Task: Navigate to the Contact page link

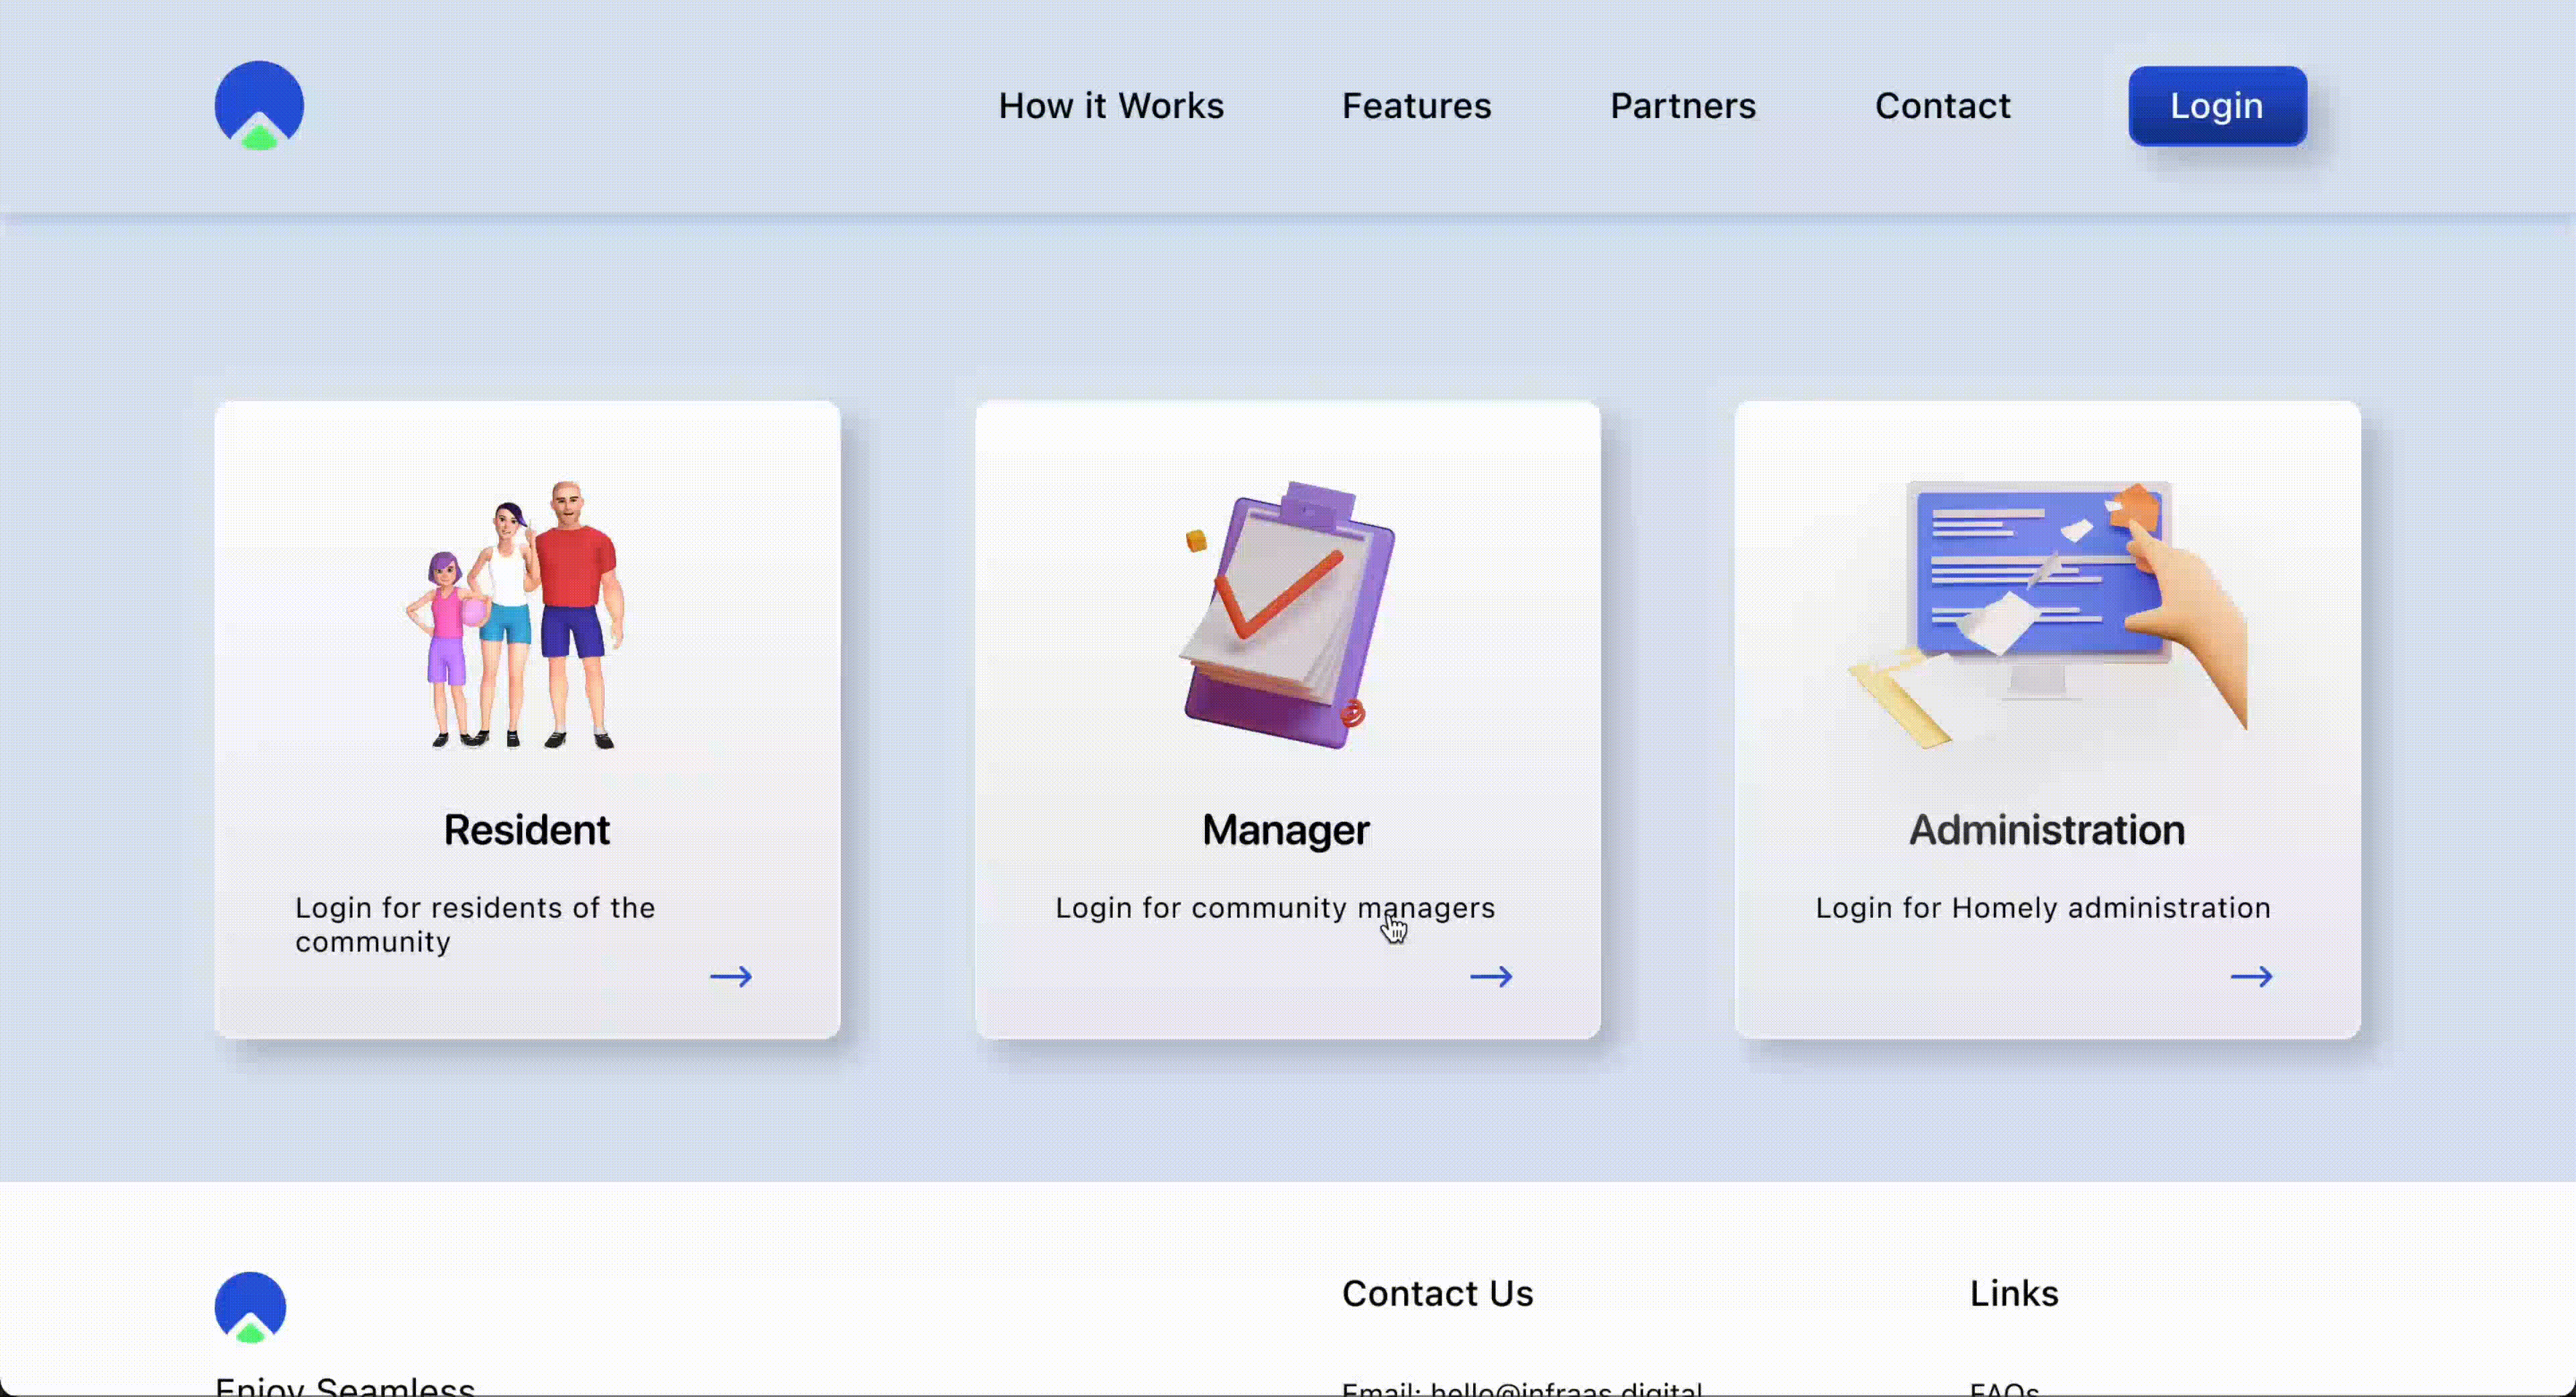Action: (1942, 106)
